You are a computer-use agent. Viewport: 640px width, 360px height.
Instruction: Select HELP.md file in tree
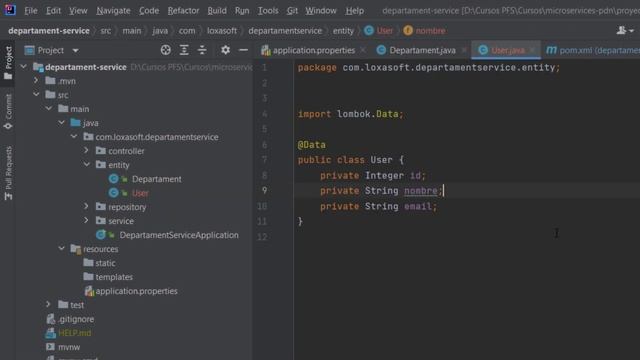(x=75, y=333)
